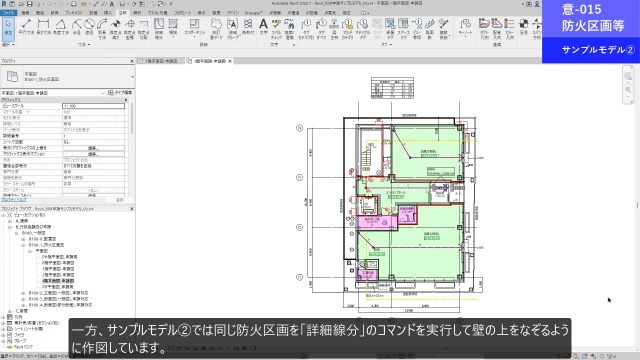The width and height of the screenshot is (640, 360).
Task: Open the Properties help (プロパティヘルプ) link
Action: [x=13, y=200]
